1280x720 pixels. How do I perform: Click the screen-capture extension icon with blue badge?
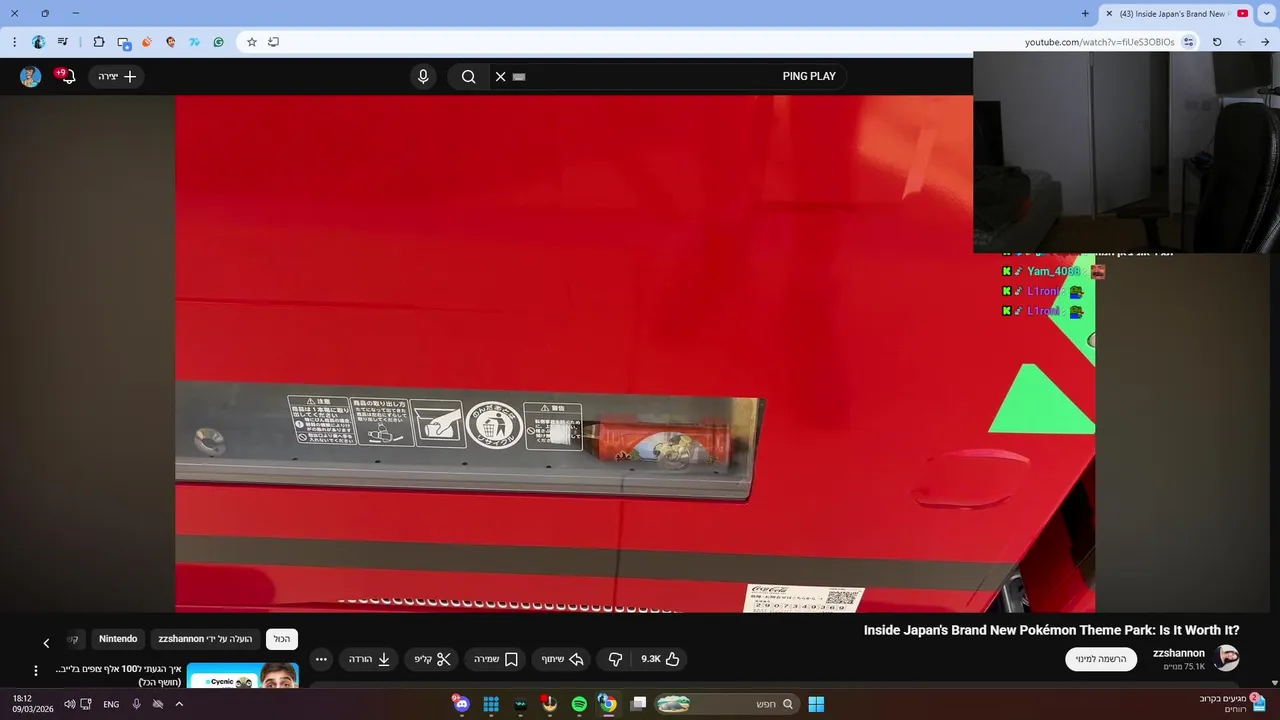coord(123,43)
